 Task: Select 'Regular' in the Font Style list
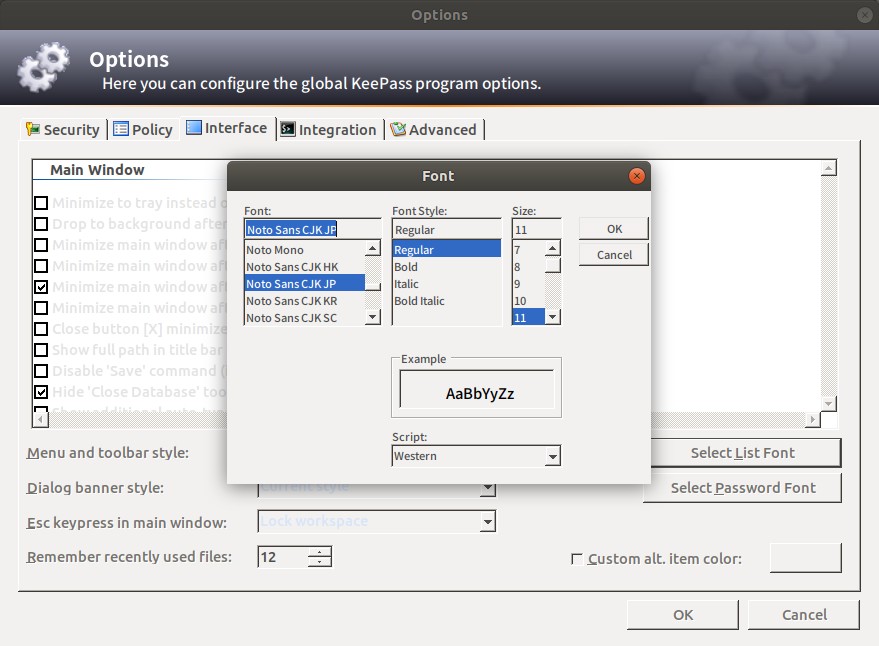447,250
